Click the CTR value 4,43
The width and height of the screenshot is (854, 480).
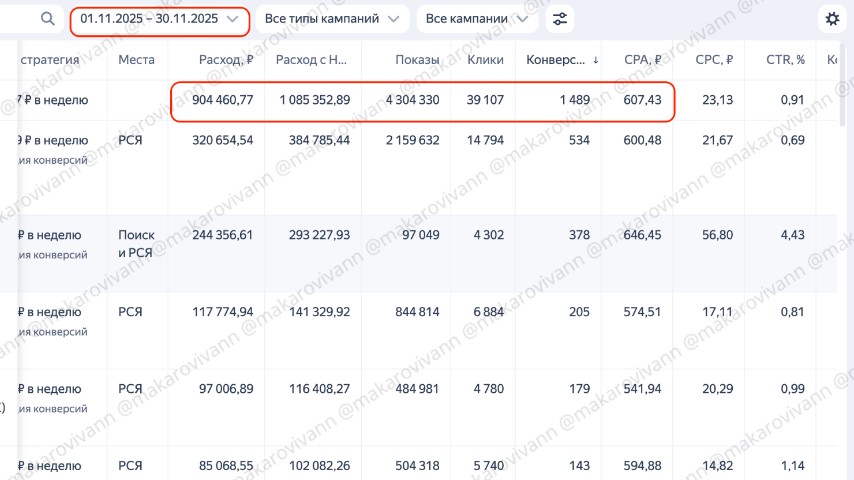coord(792,235)
